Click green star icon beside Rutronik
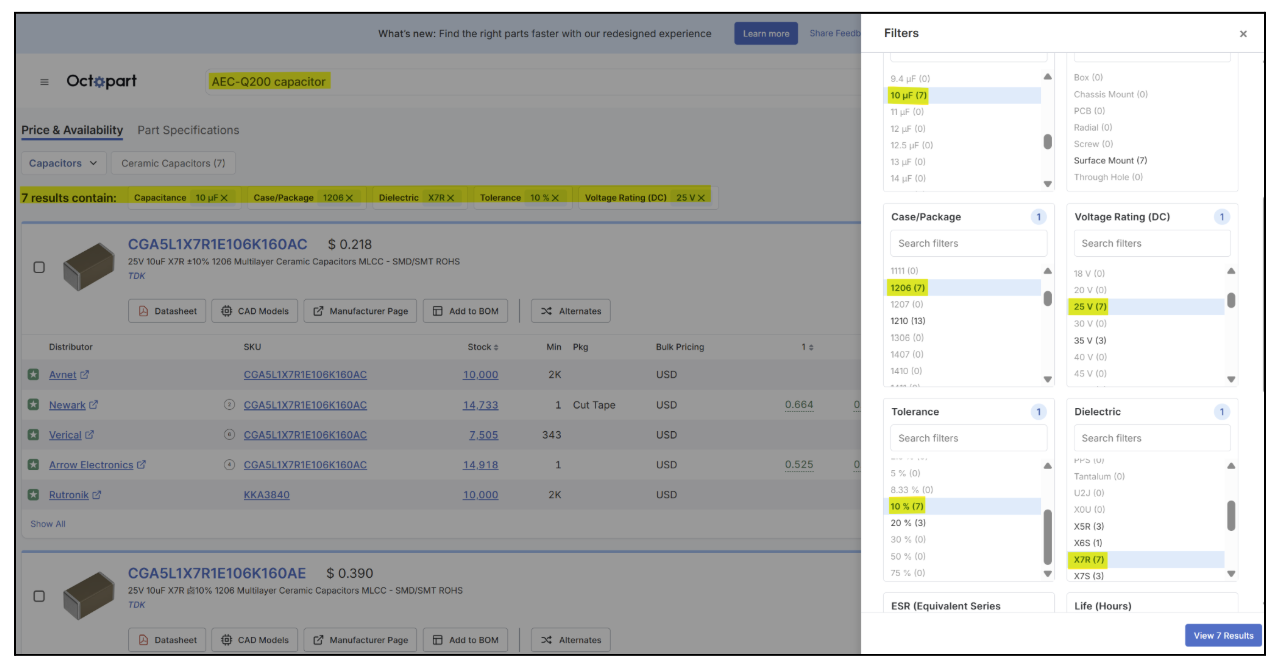 (x=34, y=495)
